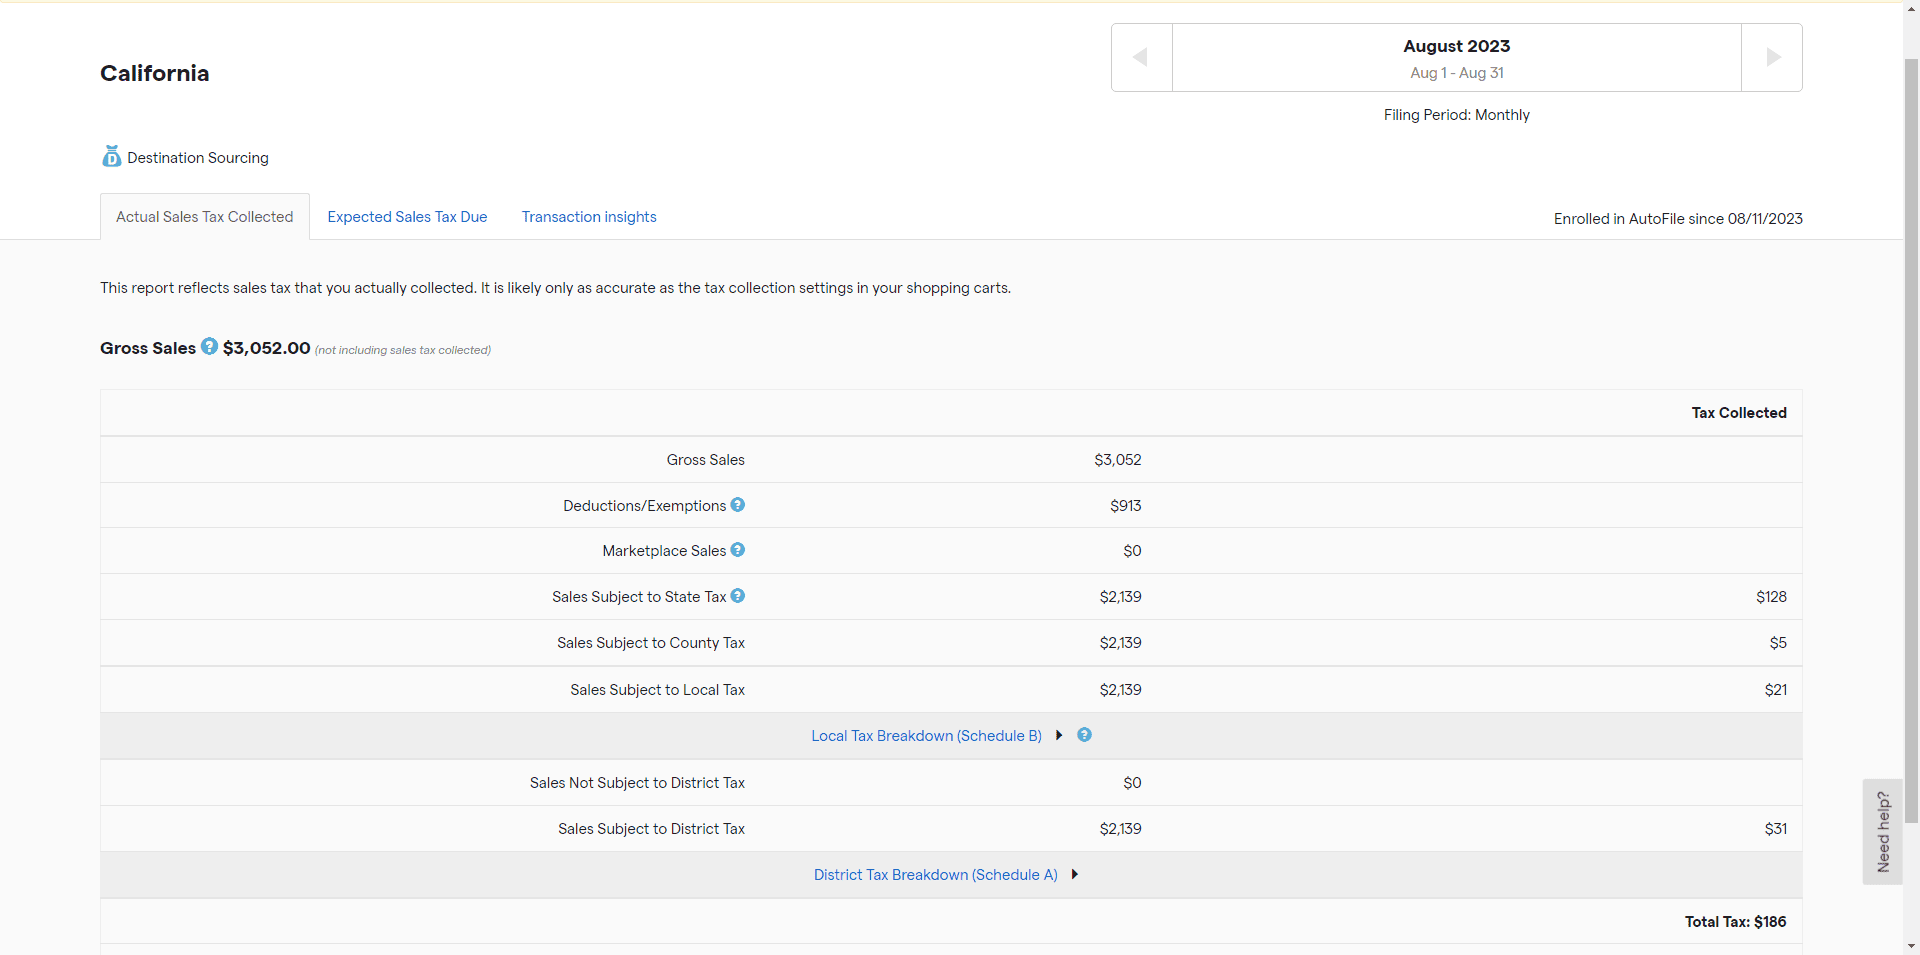The image size is (1920, 955).
Task: Open Marketplace Sales help icon
Action: 738,550
